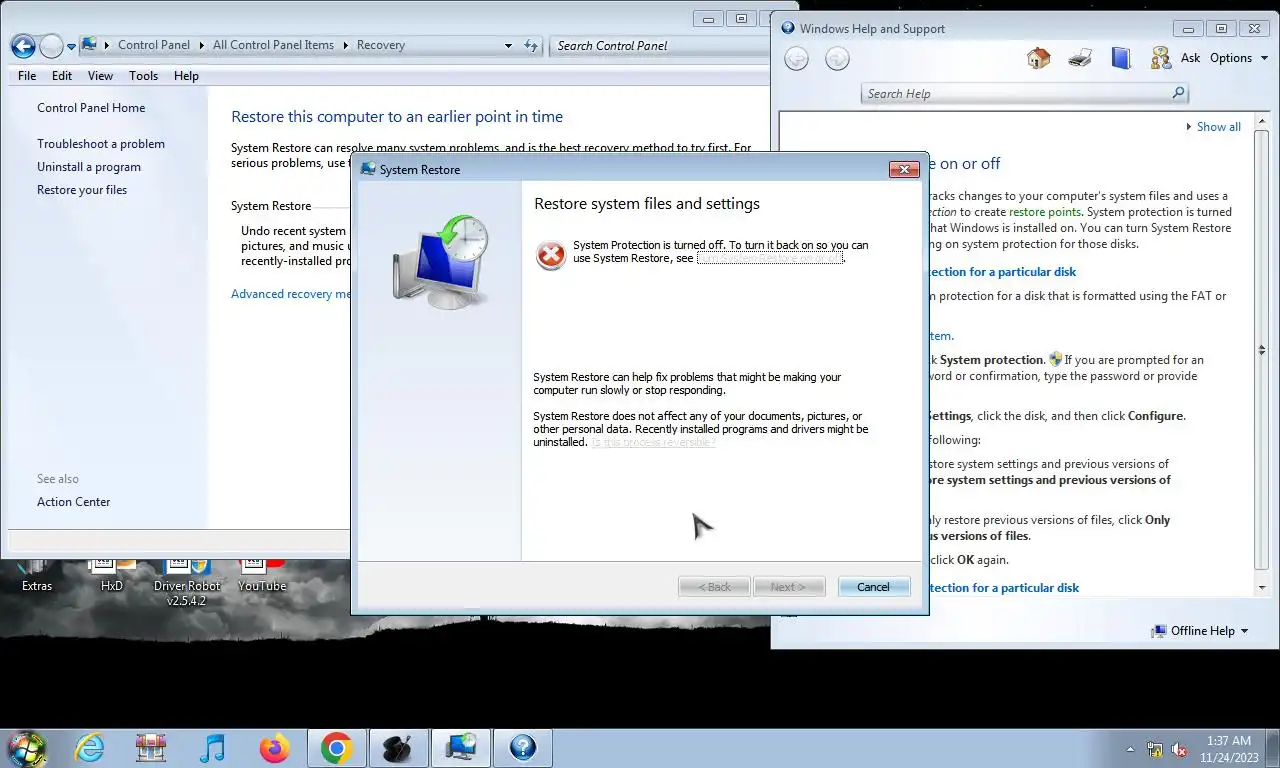Click Recovery in the address breadcrumb
The width and height of the screenshot is (1280, 768).
[381, 45]
